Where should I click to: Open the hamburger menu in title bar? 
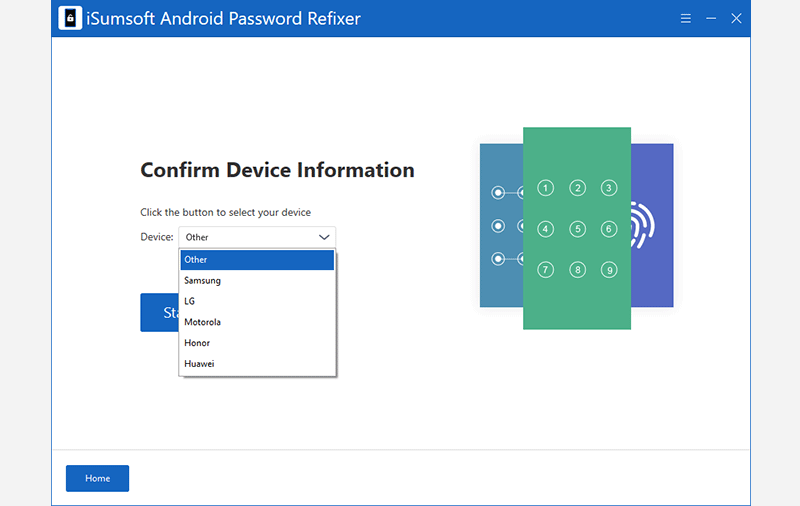[x=686, y=19]
